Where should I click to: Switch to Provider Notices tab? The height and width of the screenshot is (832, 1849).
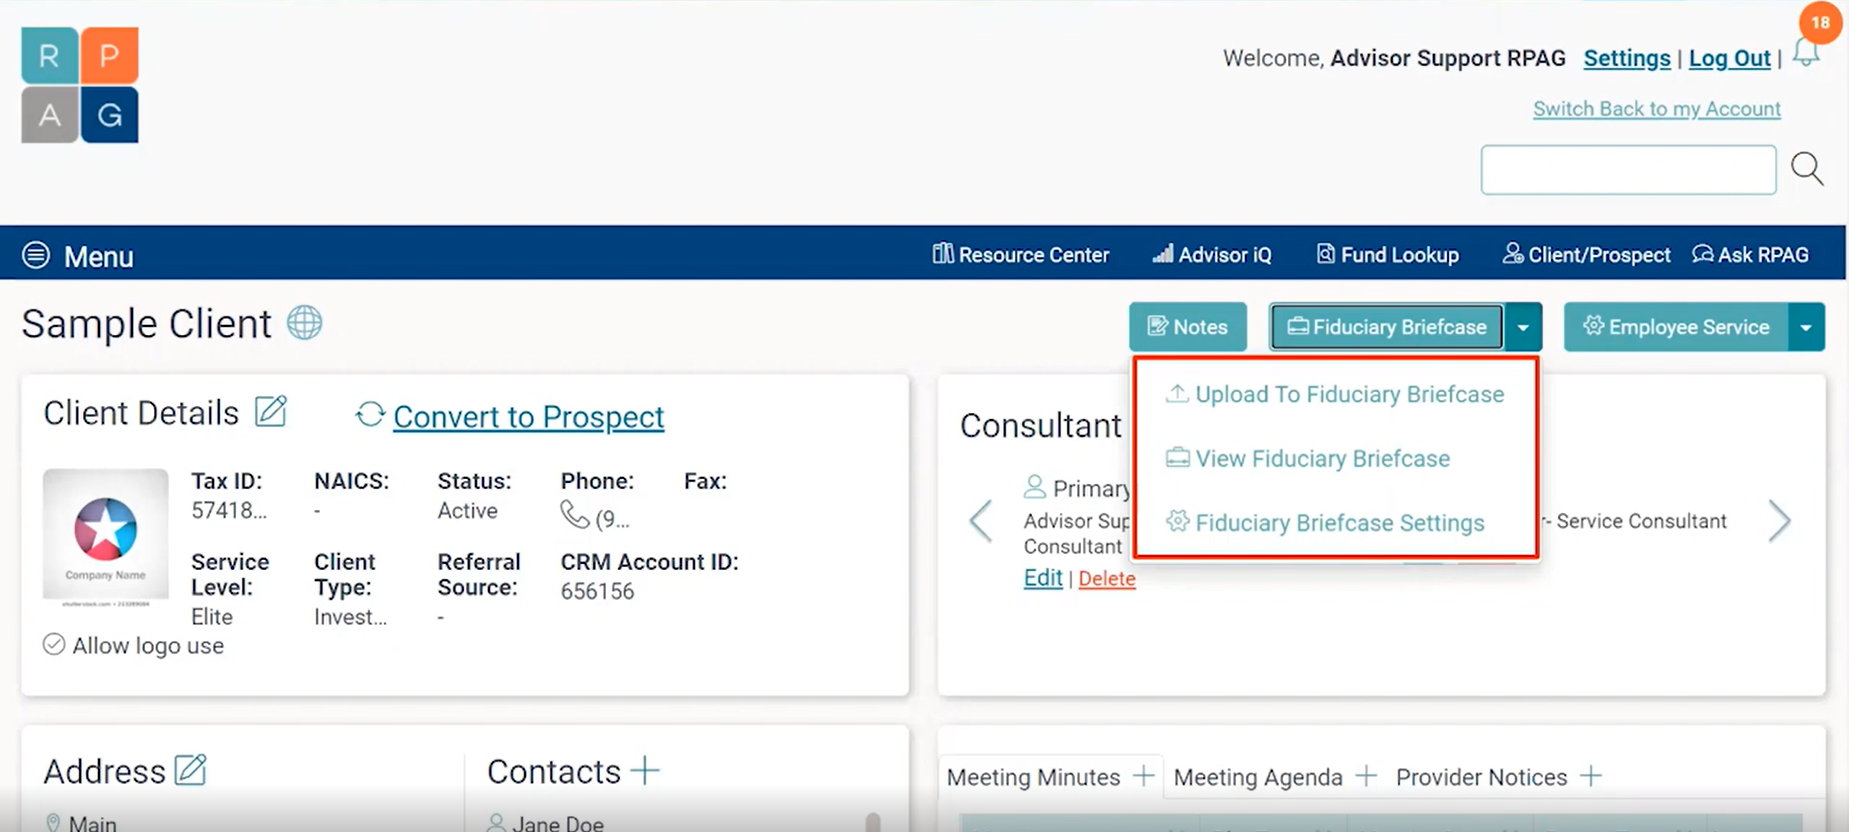coord(1481,777)
